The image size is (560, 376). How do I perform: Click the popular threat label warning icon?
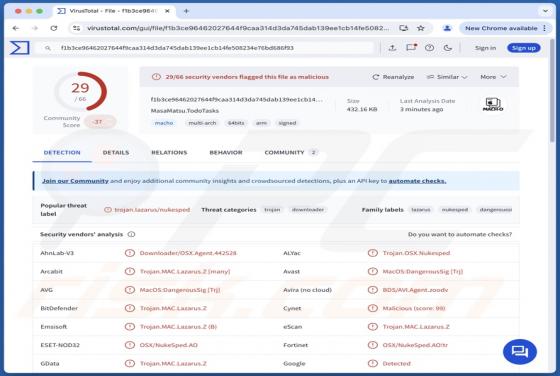108,210
